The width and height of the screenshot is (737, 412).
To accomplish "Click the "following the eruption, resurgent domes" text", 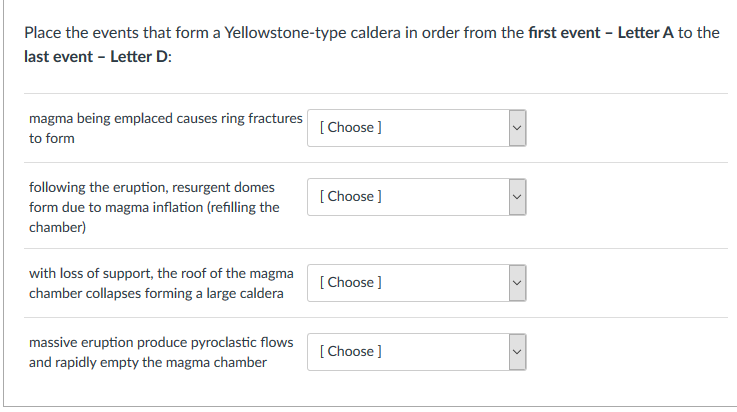I will click(x=152, y=188).
